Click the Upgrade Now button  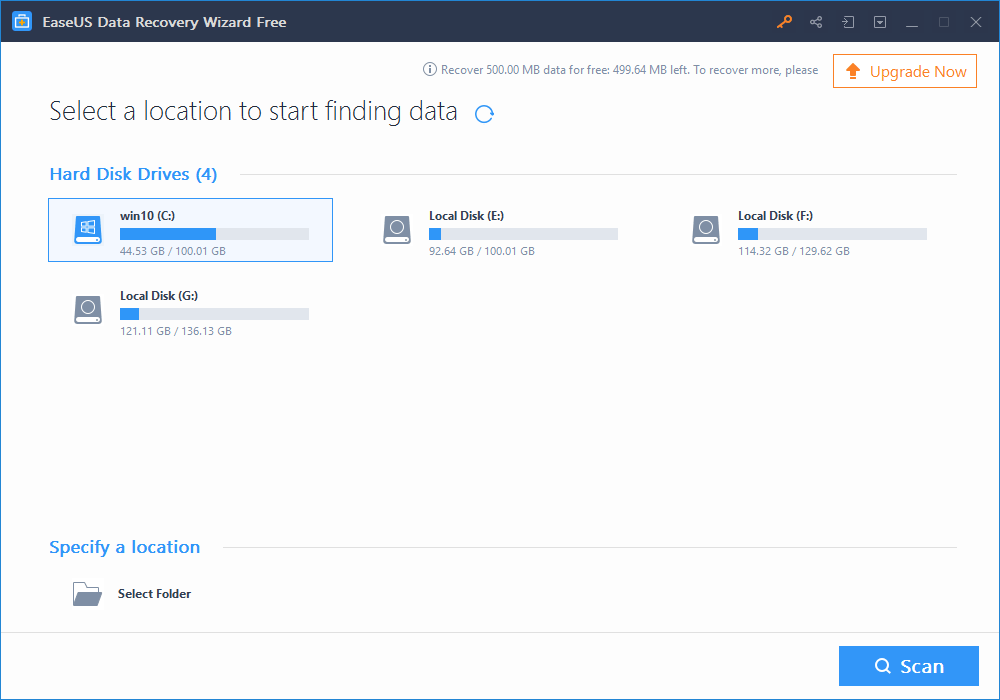pyautogui.click(x=905, y=71)
